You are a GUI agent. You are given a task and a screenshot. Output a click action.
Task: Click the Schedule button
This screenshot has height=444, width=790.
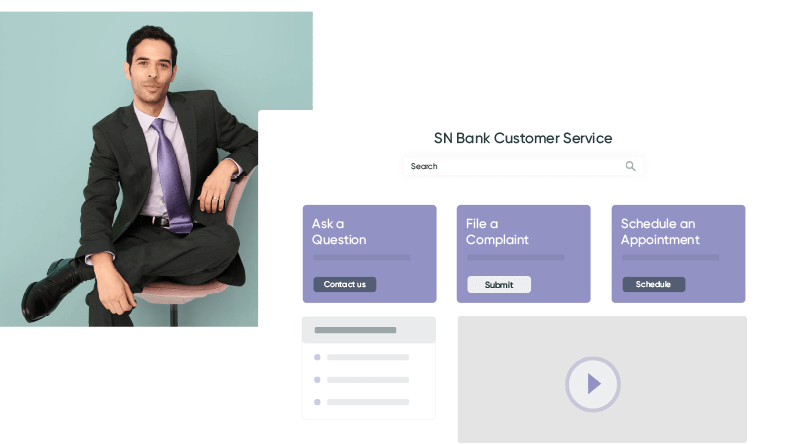tap(653, 284)
